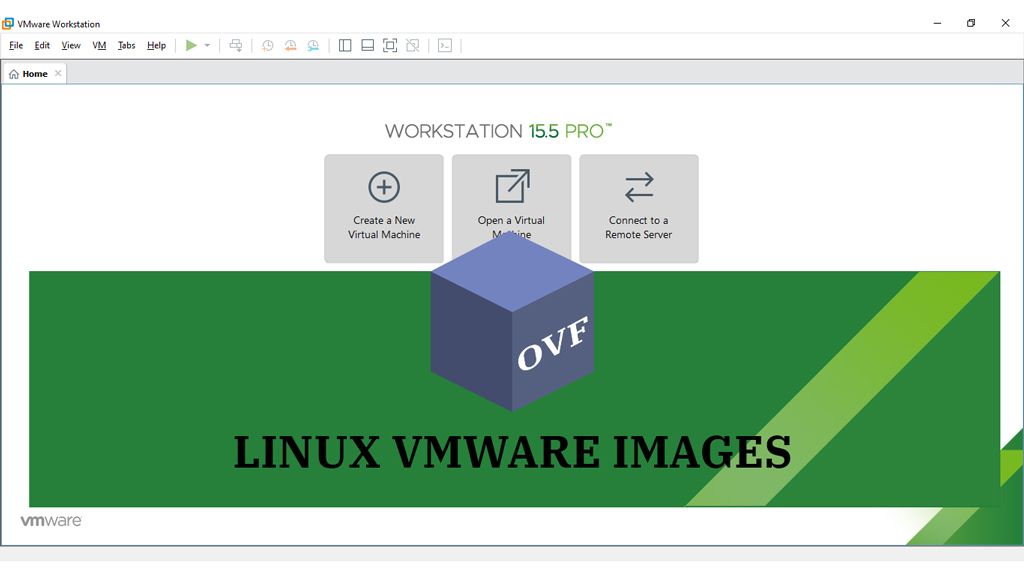
Task: Switch to Unity mode
Action: pyautogui.click(x=412, y=45)
